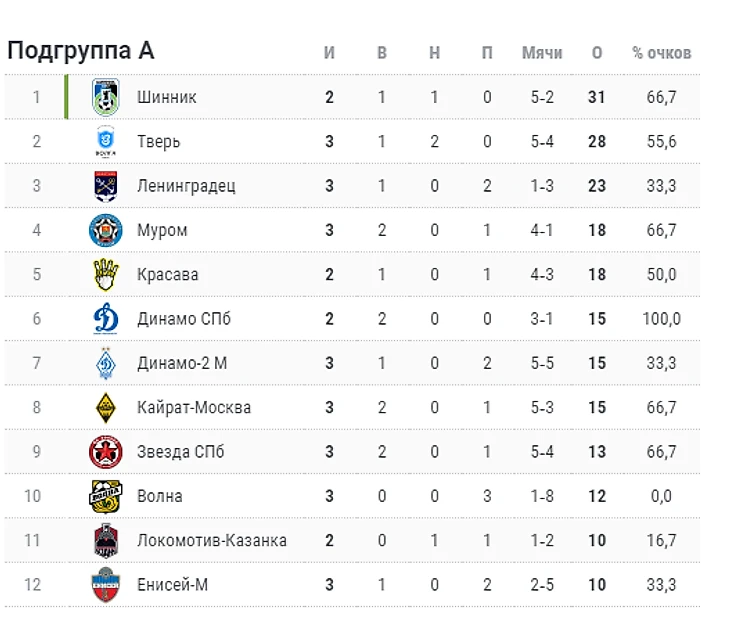This screenshot has height=623, width=730.
Task: Click the Мячи column header
Action: [x=542, y=53]
